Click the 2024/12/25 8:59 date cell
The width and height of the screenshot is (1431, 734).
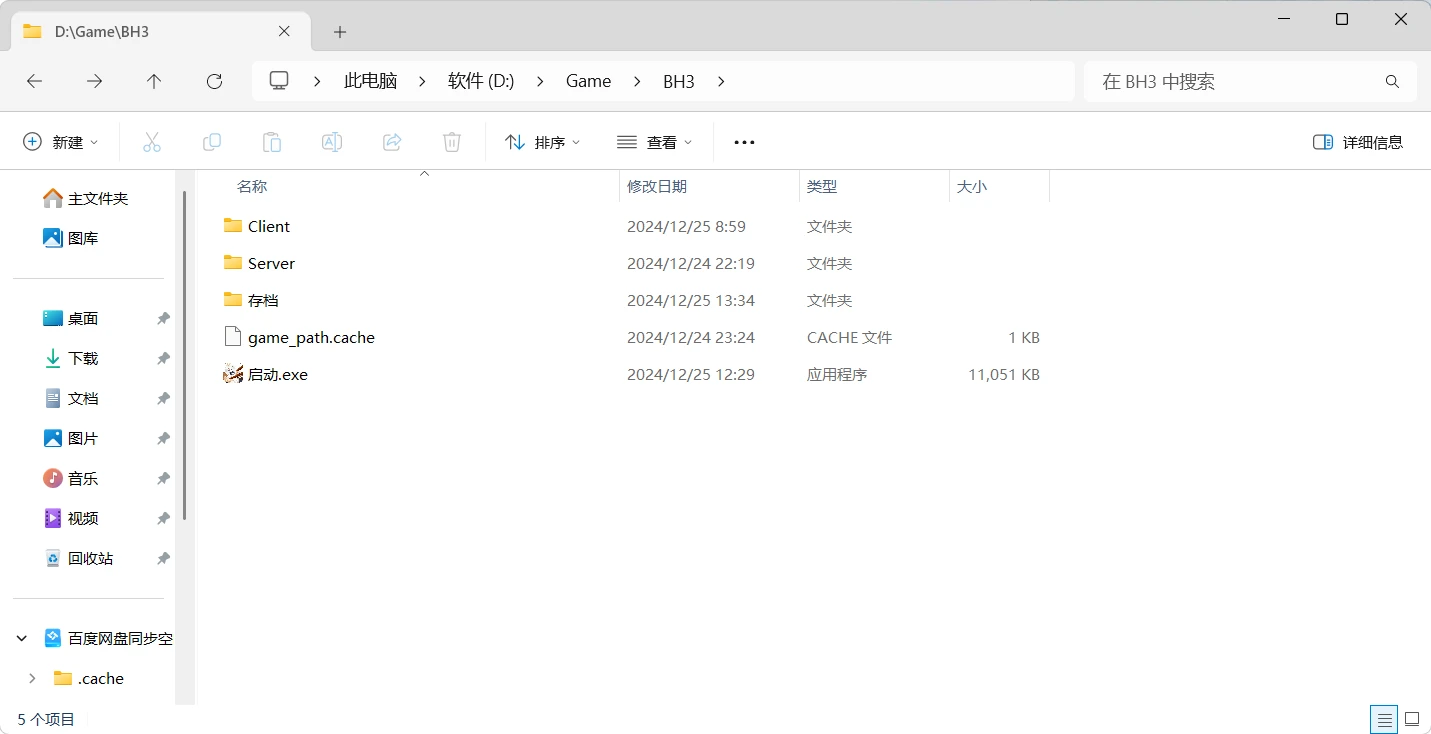(686, 226)
